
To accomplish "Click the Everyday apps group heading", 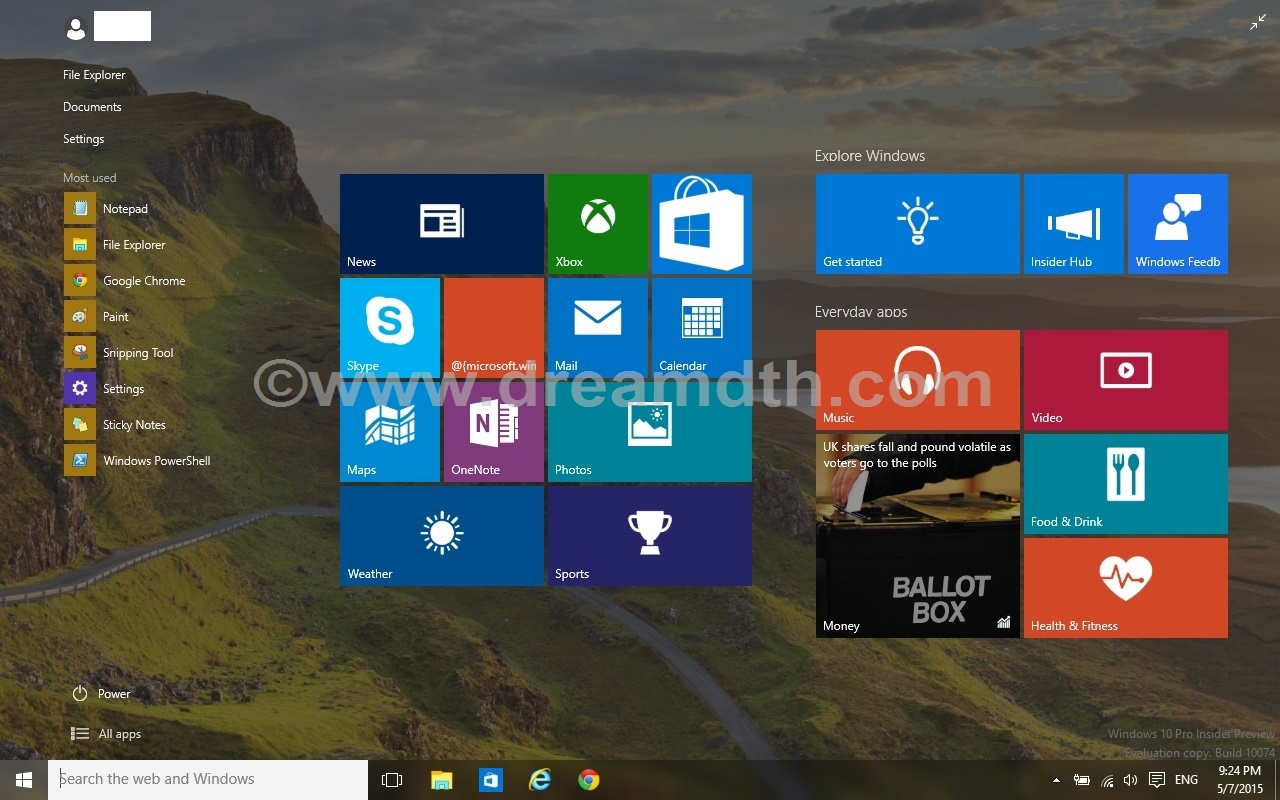I will tap(861, 312).
